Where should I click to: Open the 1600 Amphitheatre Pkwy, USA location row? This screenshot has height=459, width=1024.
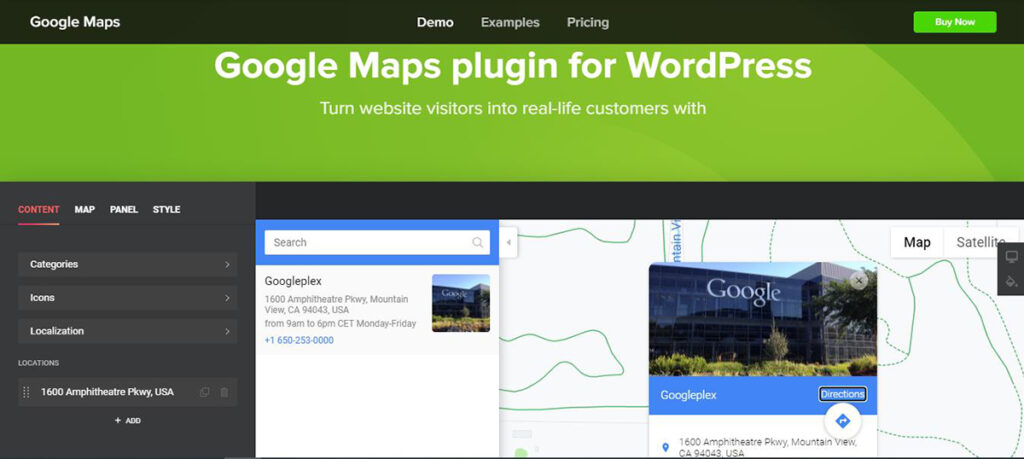point(127,392)
